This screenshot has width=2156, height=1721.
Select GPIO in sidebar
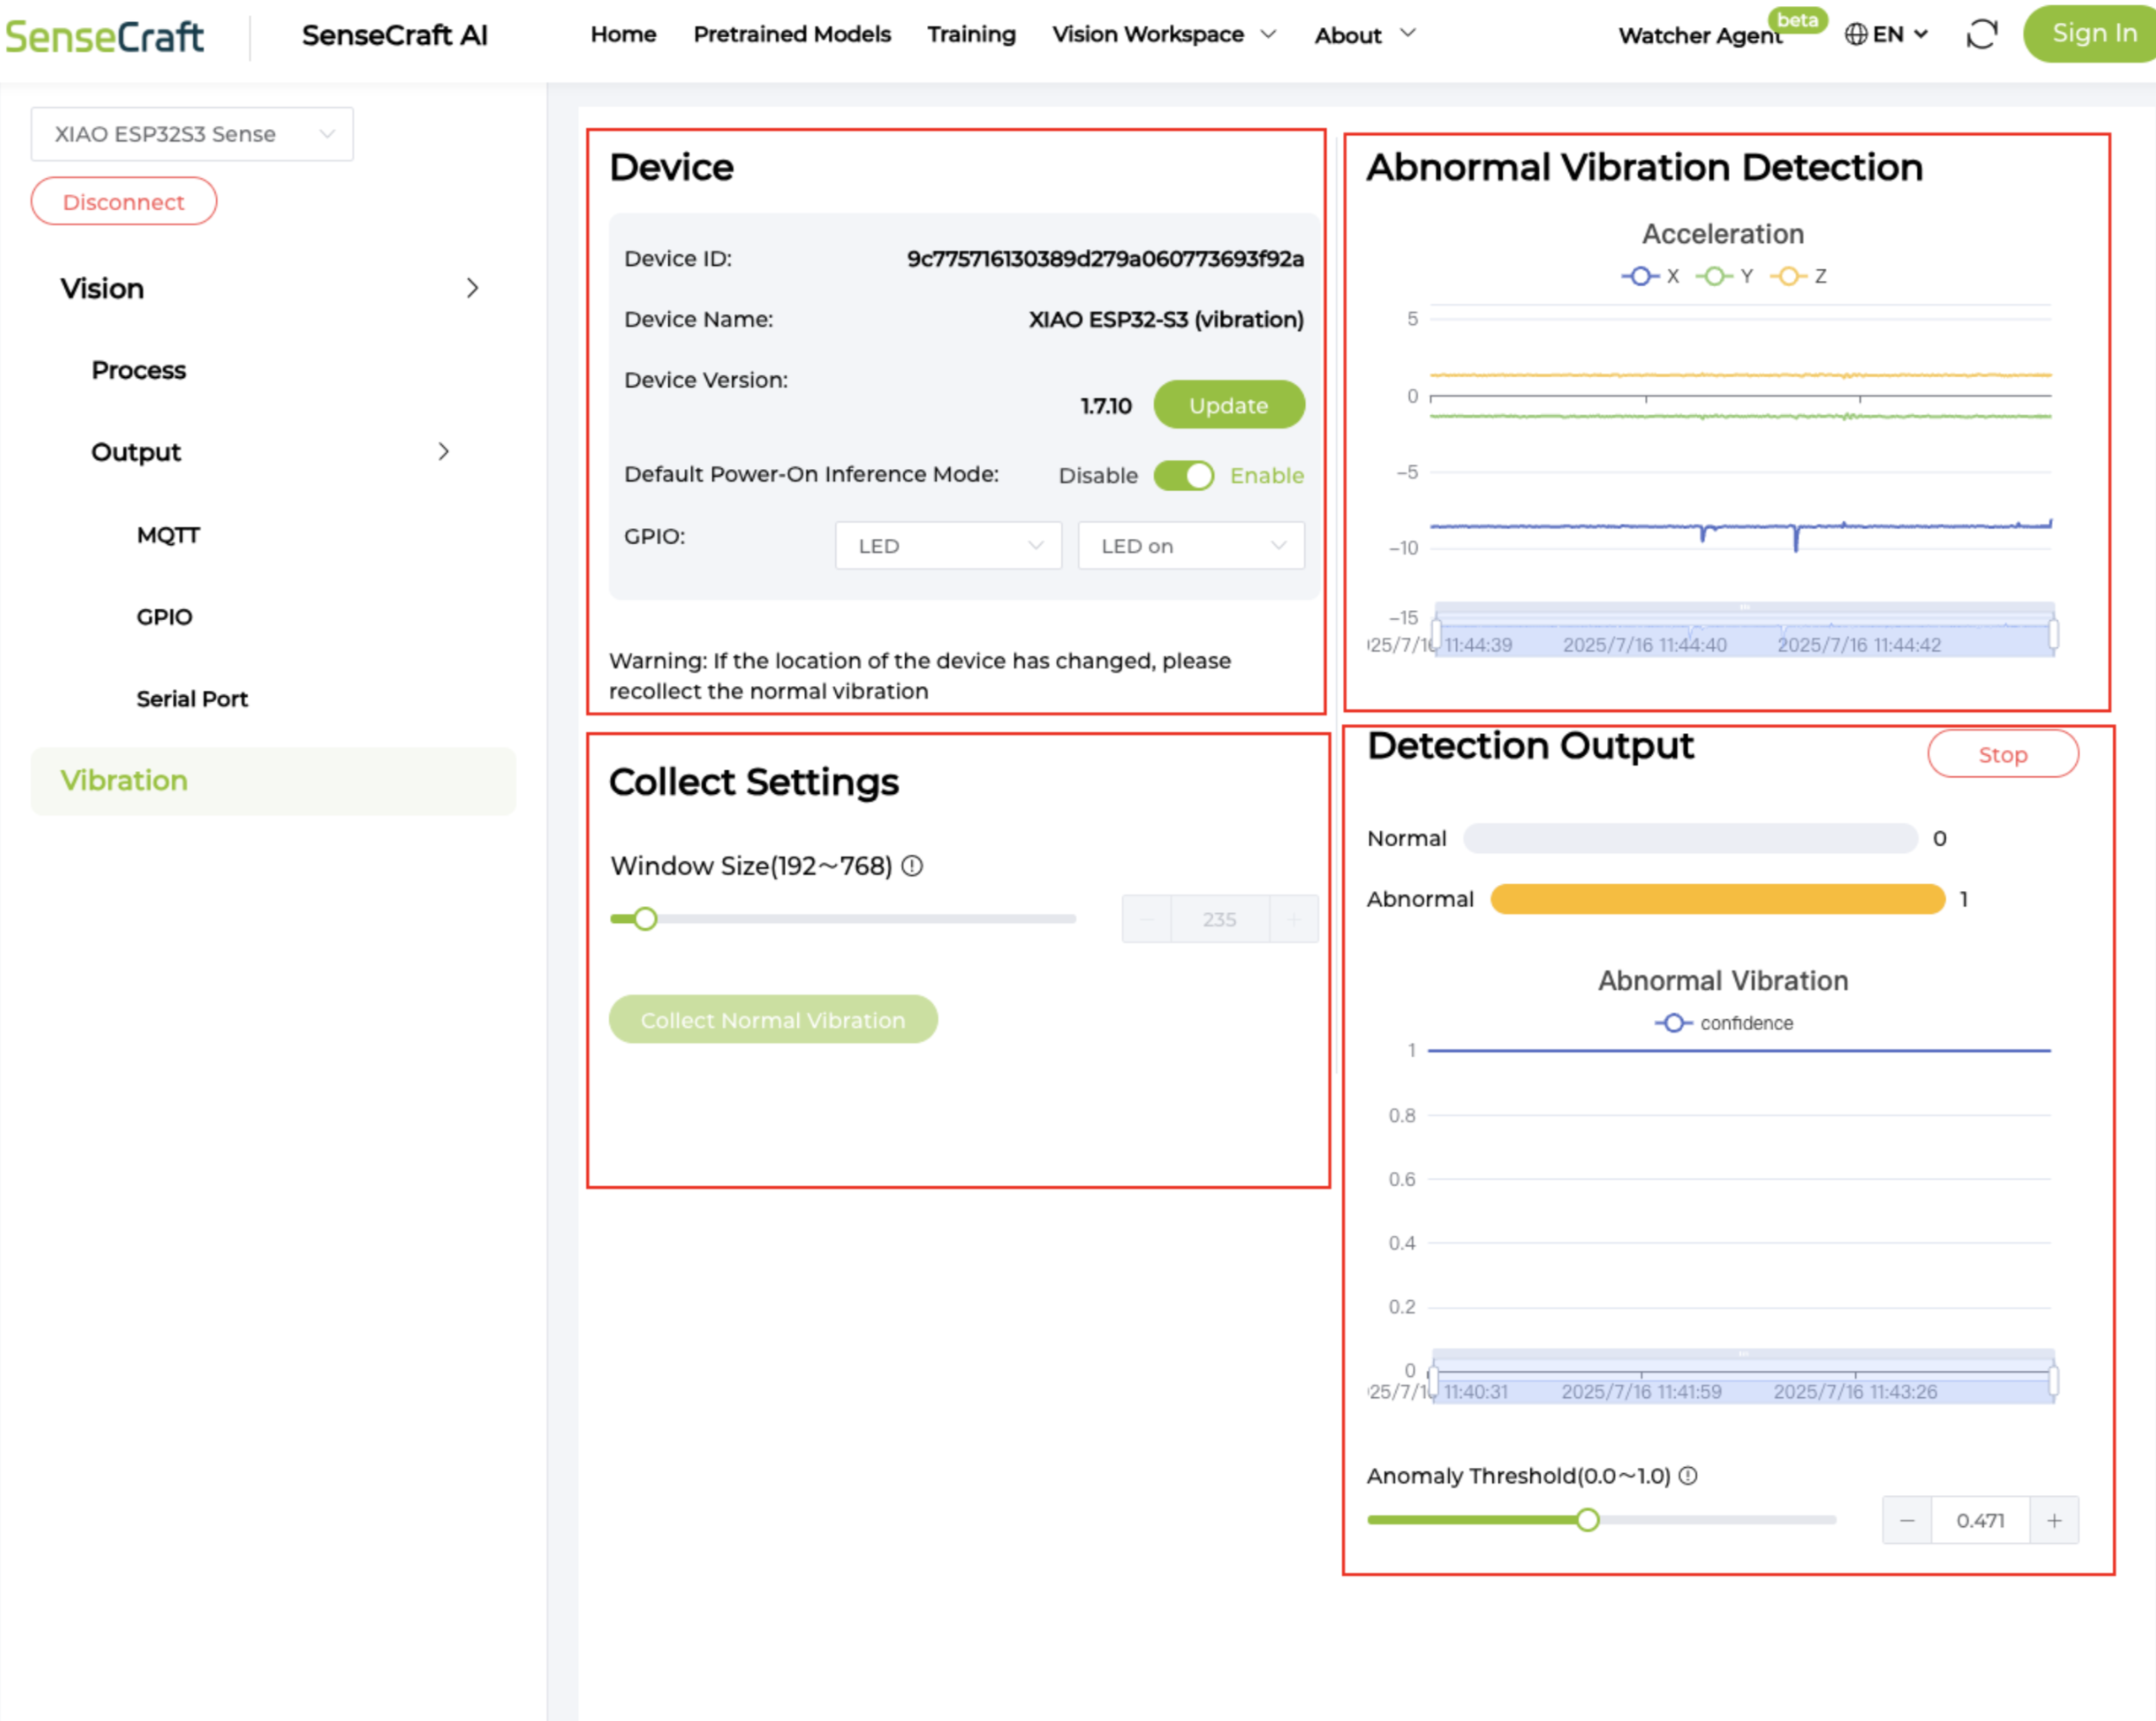pos(164,617)
